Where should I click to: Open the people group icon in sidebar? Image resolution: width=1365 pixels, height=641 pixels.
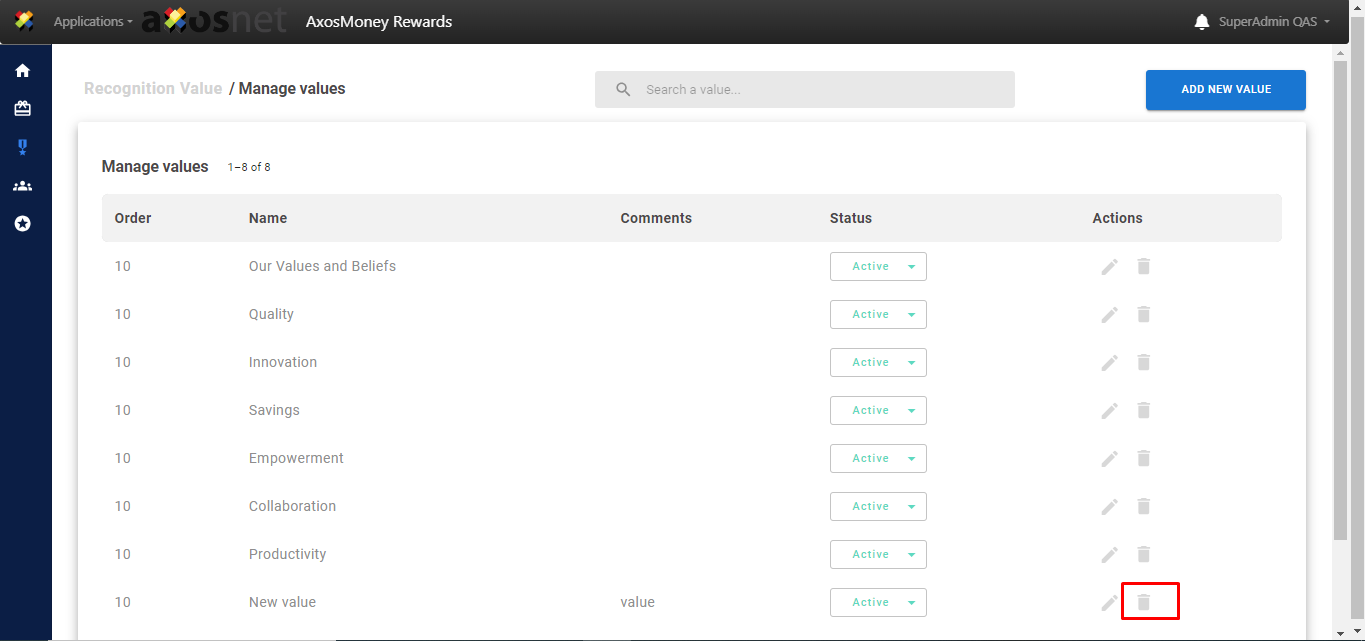click(22, 186)
